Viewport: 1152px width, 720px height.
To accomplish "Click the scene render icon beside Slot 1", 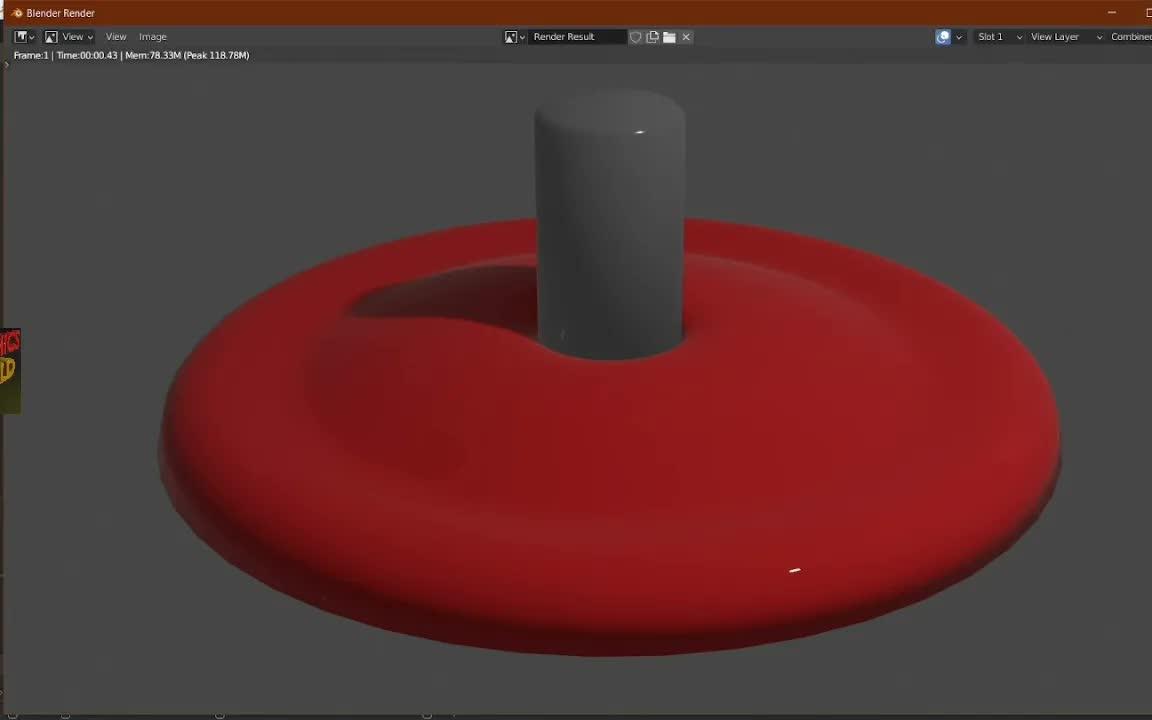I will click(x=943, y=36).
